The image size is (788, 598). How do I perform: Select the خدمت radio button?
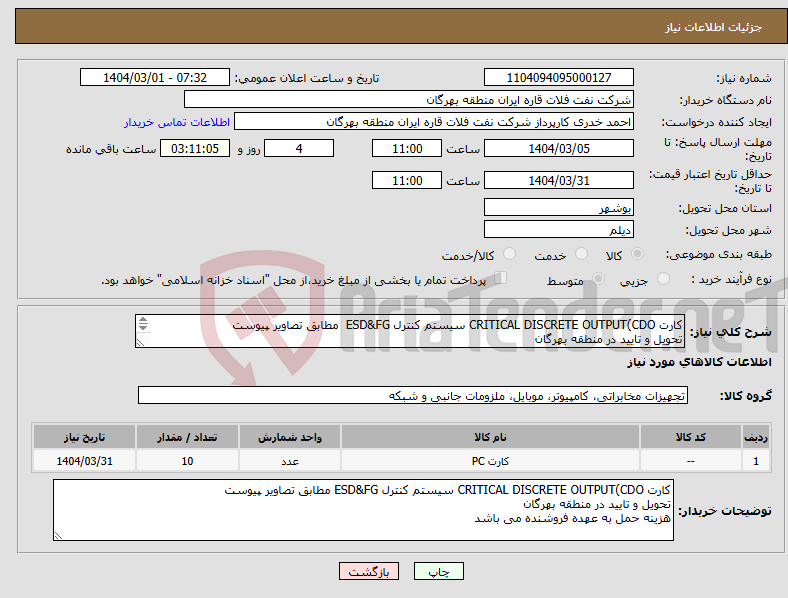click(x=581, y=254)
